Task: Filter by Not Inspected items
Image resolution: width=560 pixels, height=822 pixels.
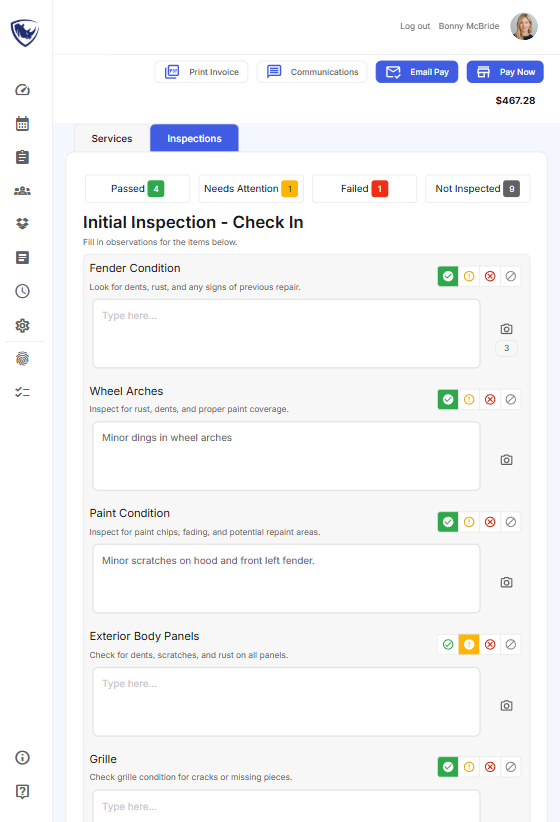Action: click(478, 189)
